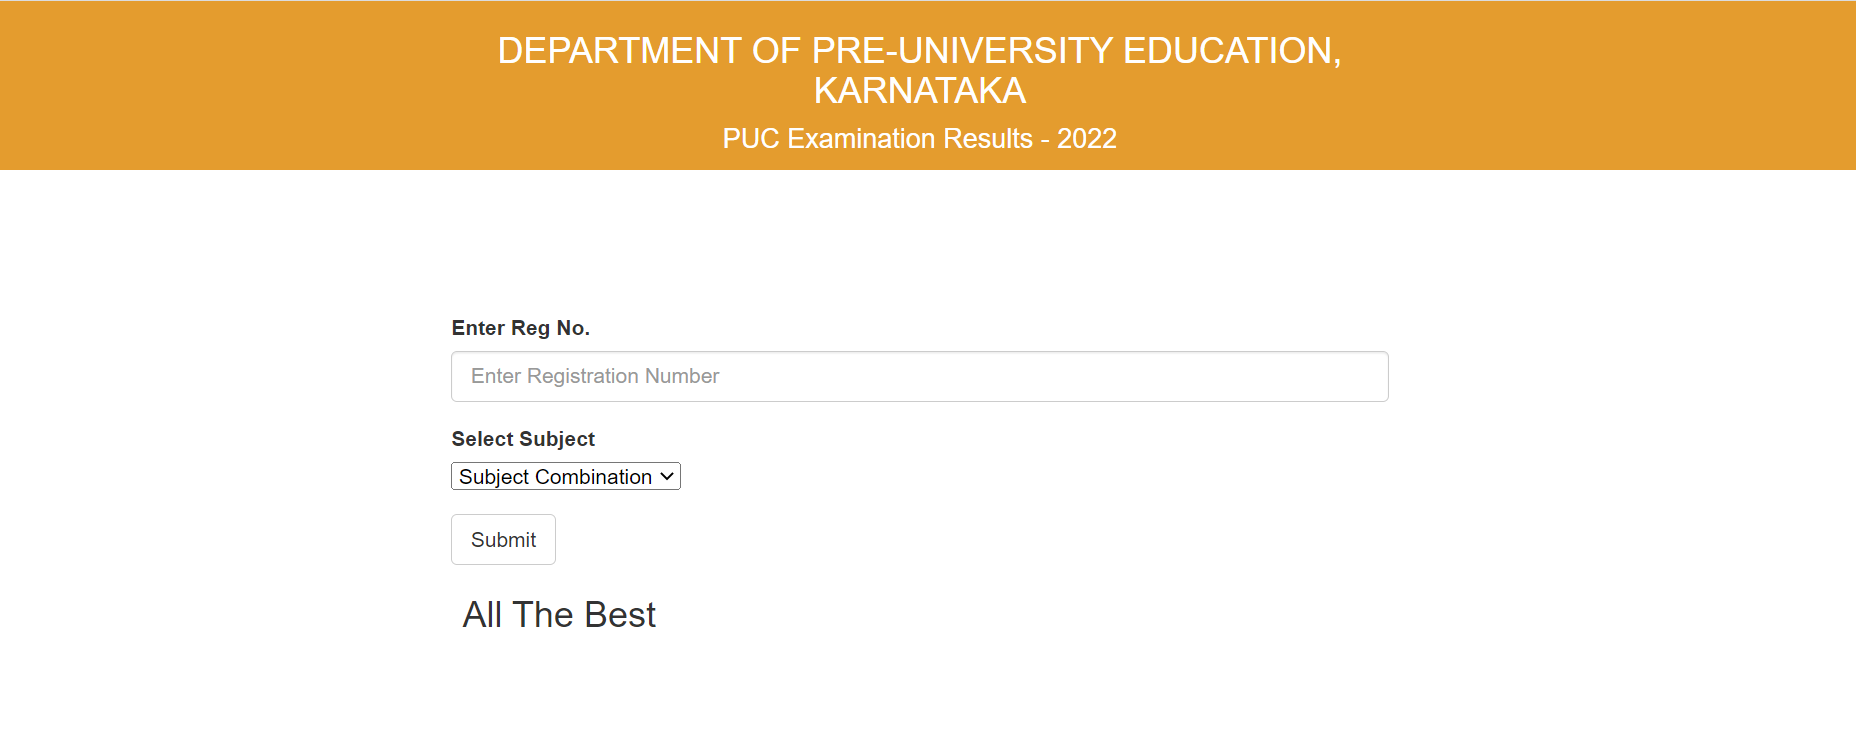Click the Karnataka text in the header
The width and height of the screenshot is (1856, 754).
coord(921,90)
